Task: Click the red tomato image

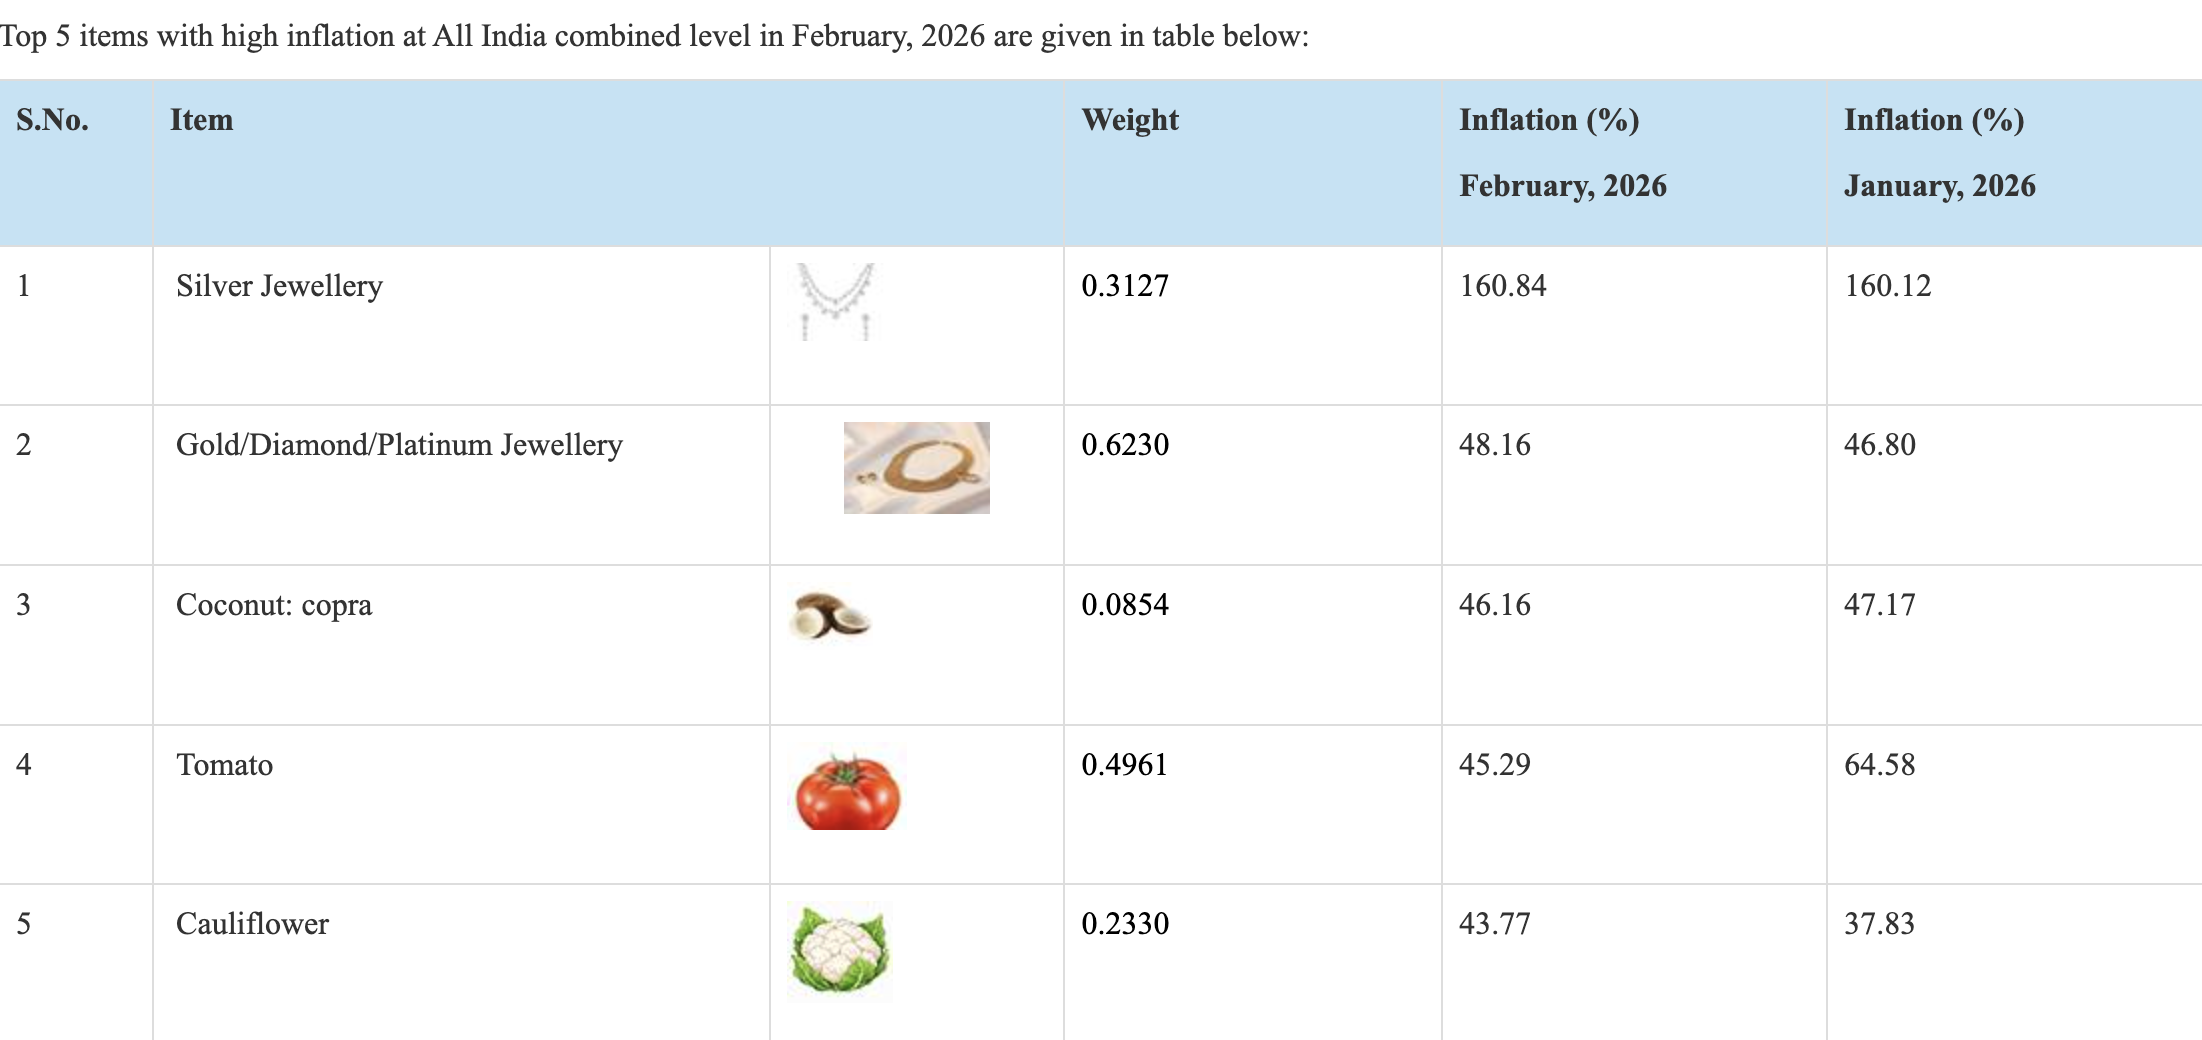Action: coord(848,792)
